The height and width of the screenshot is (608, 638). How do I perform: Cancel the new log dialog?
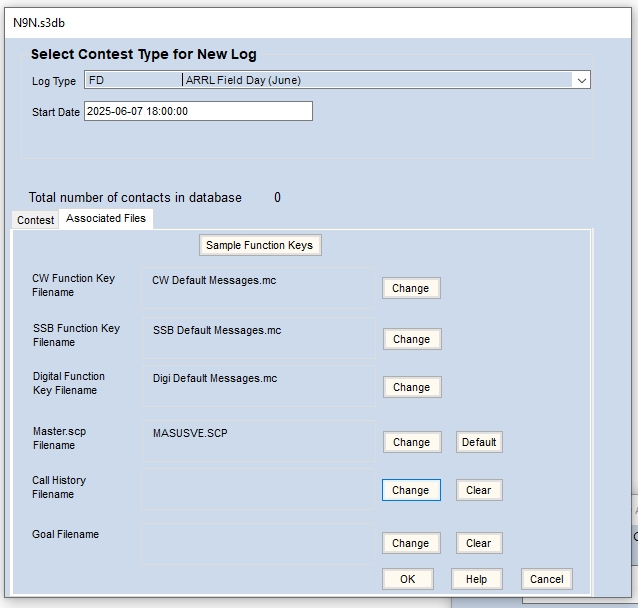point(546,579)
